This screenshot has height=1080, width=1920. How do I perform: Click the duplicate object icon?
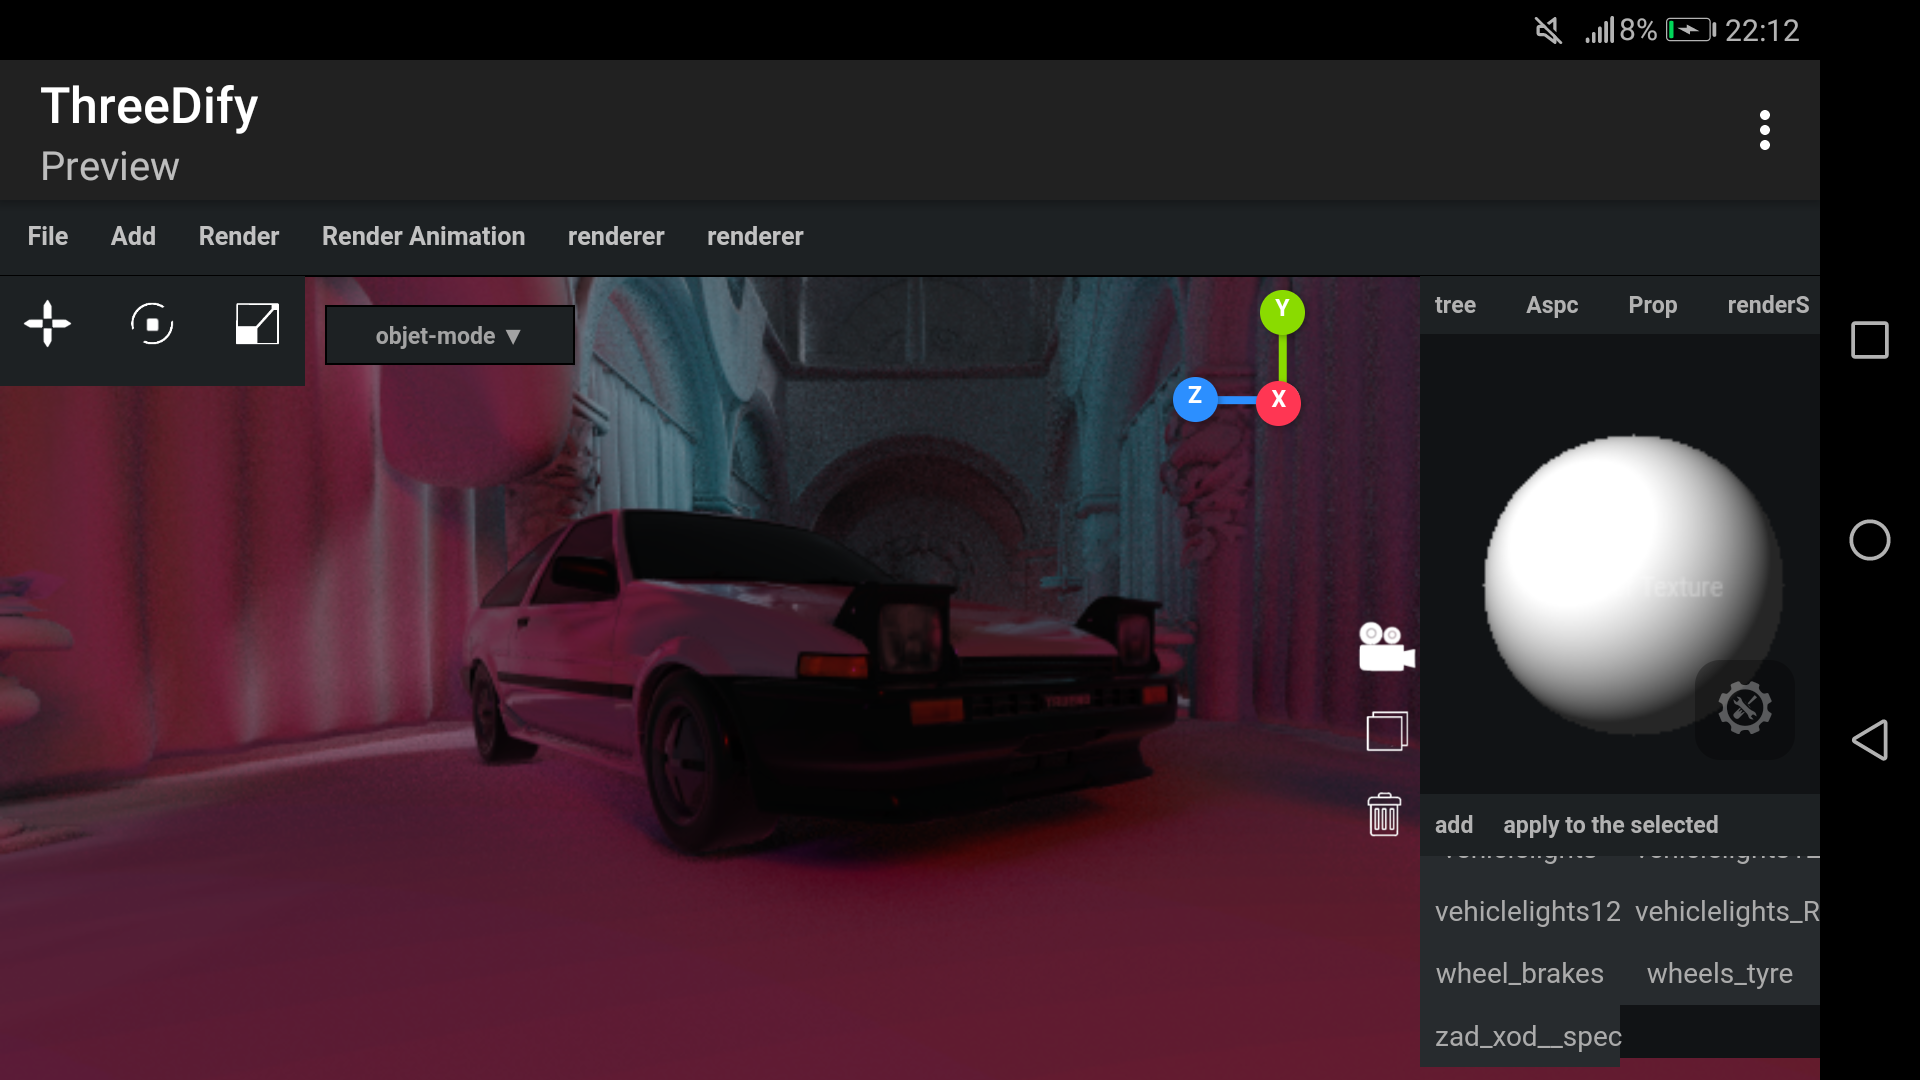[x=1386, y=731]
